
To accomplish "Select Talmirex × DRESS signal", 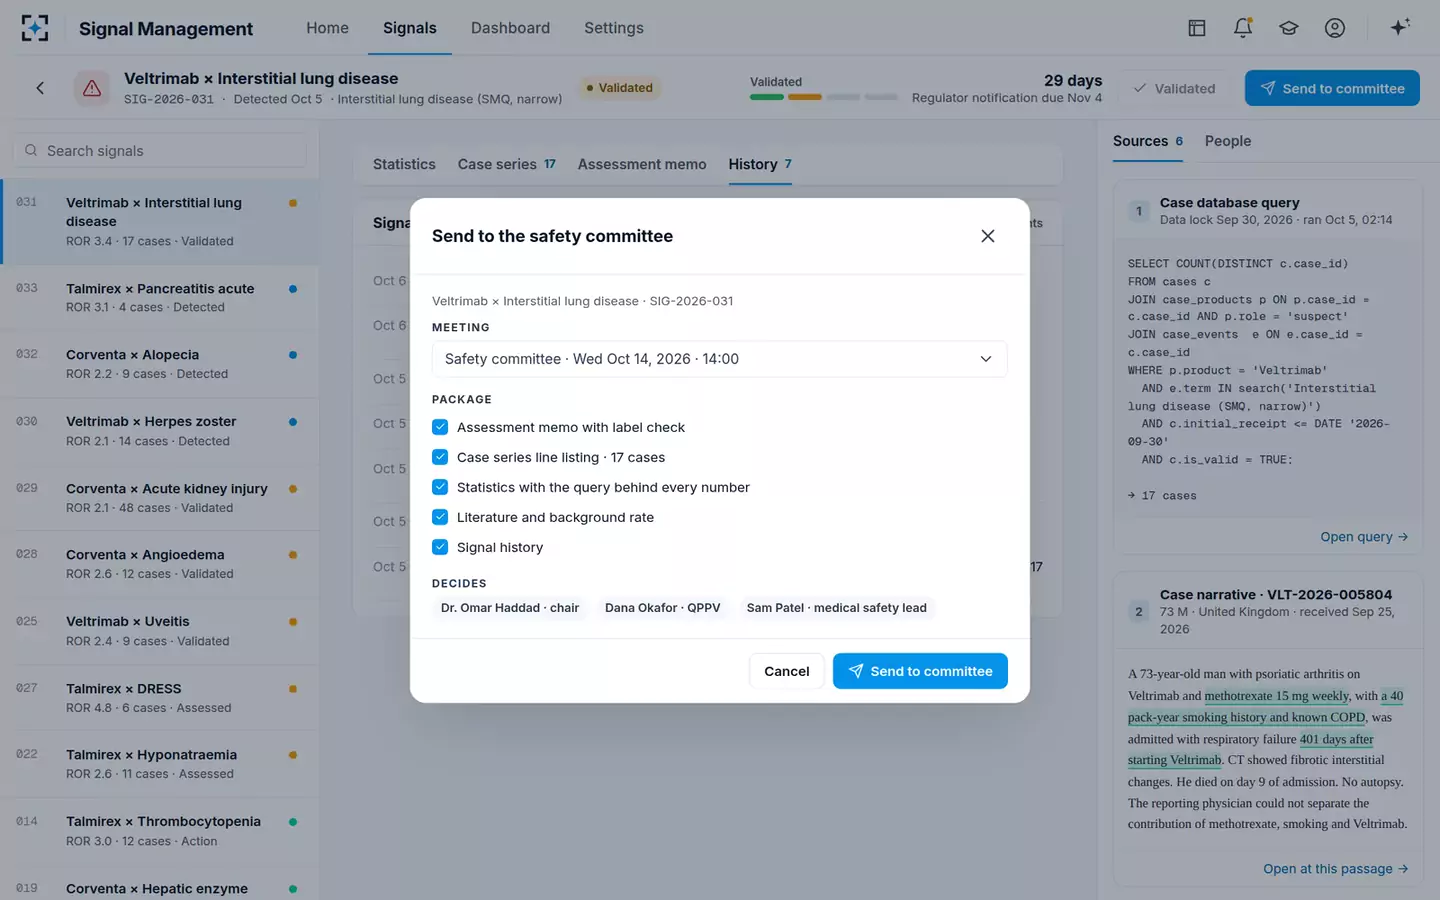I will click(160, 698).
